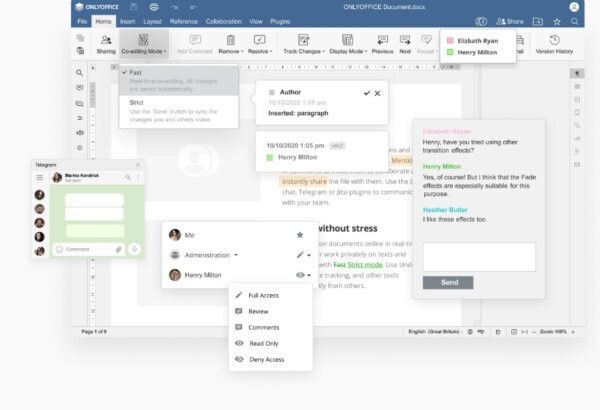Click the zoom in plus button
Image resolution: width=600 pixels, height=410 pixels.
(573, 332)
